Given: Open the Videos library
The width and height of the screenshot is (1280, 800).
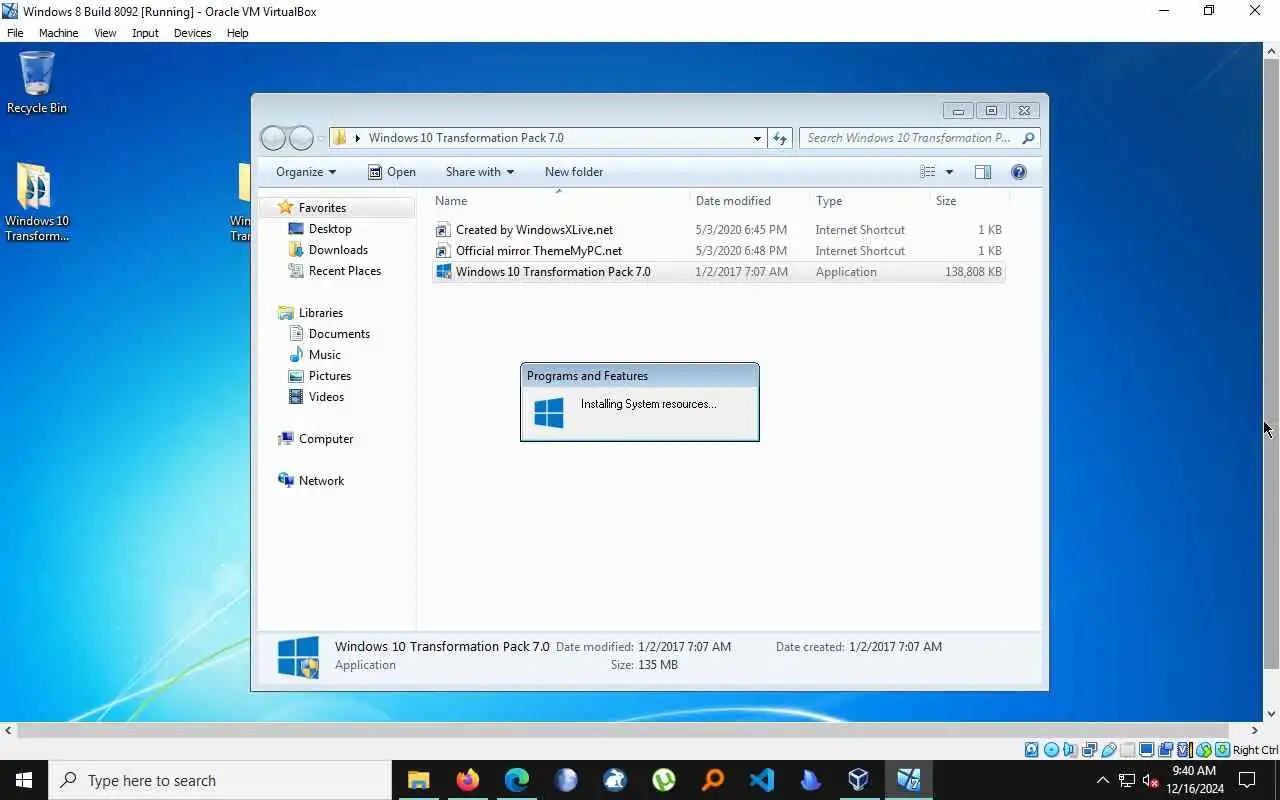Looking at the screenshot, I should [326, 397].
